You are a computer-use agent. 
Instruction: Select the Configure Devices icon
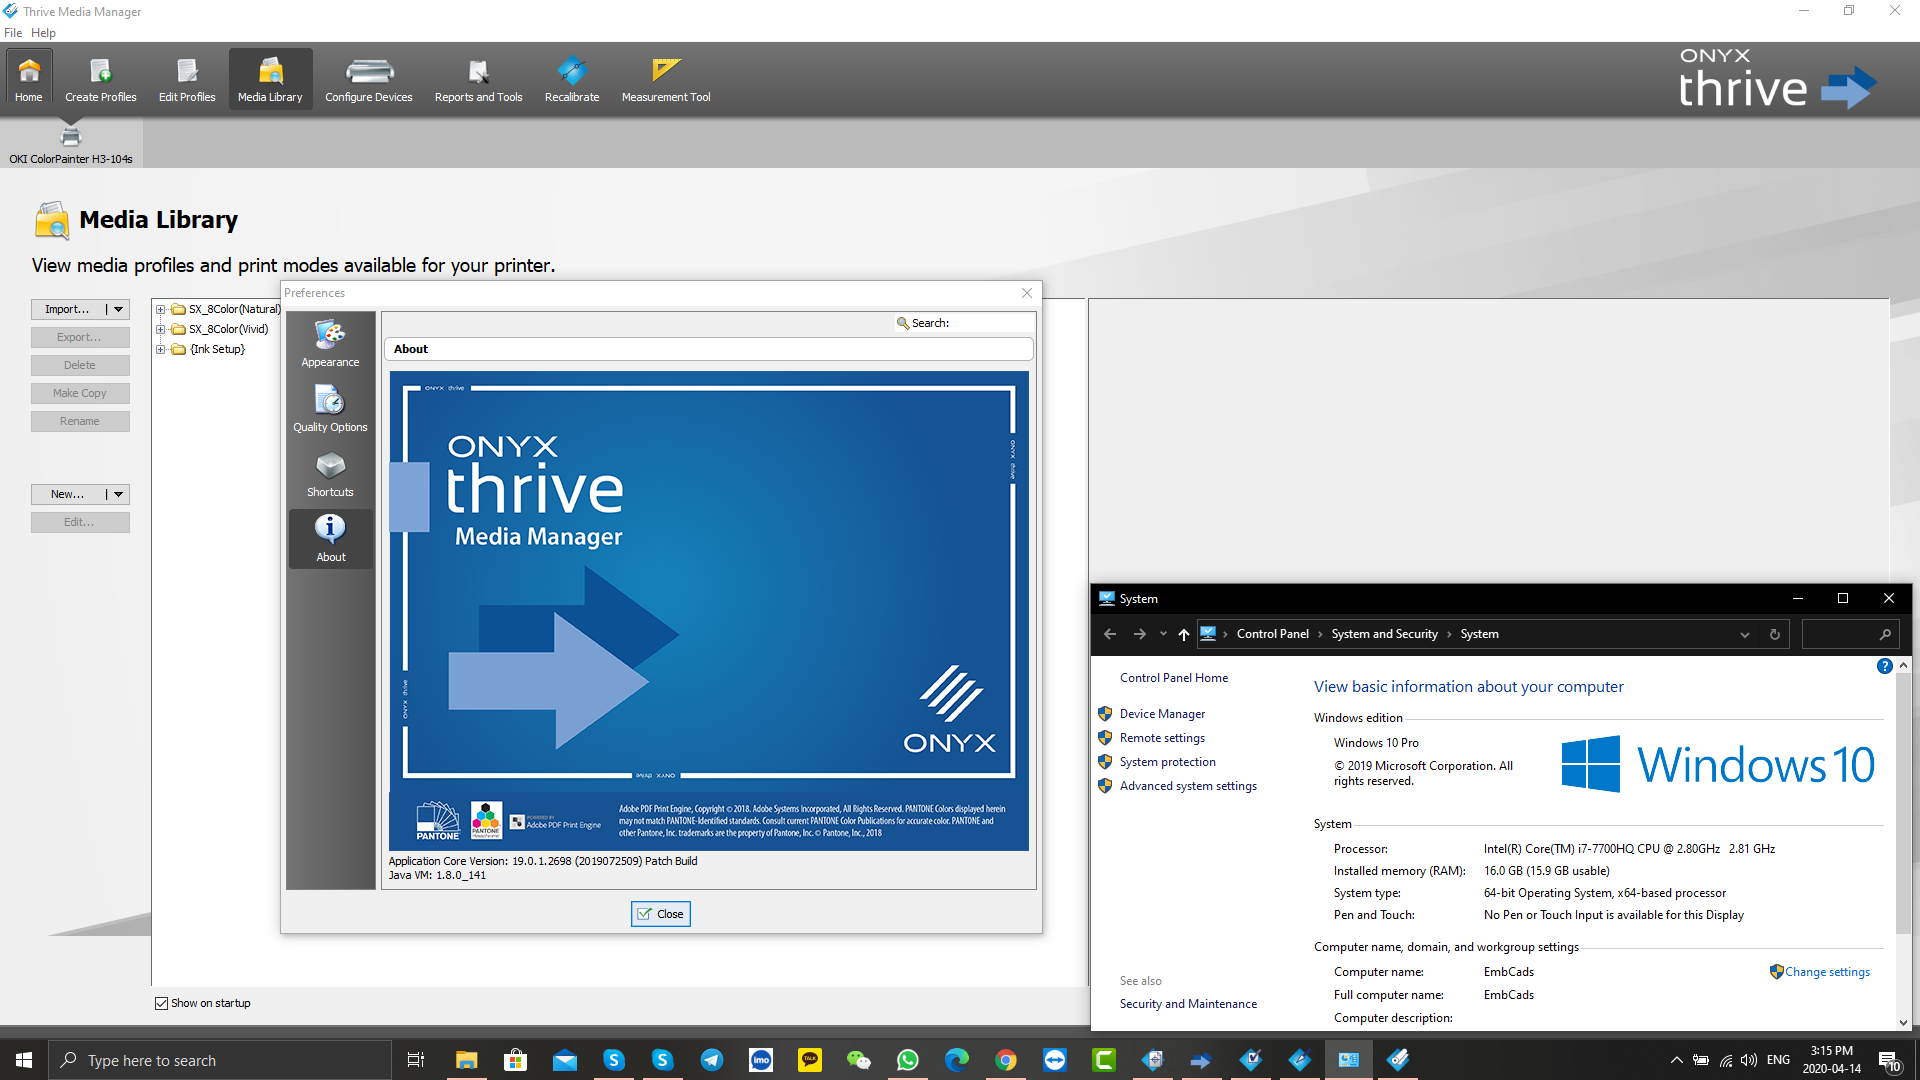pyautogui.click(x=368, y=78)
